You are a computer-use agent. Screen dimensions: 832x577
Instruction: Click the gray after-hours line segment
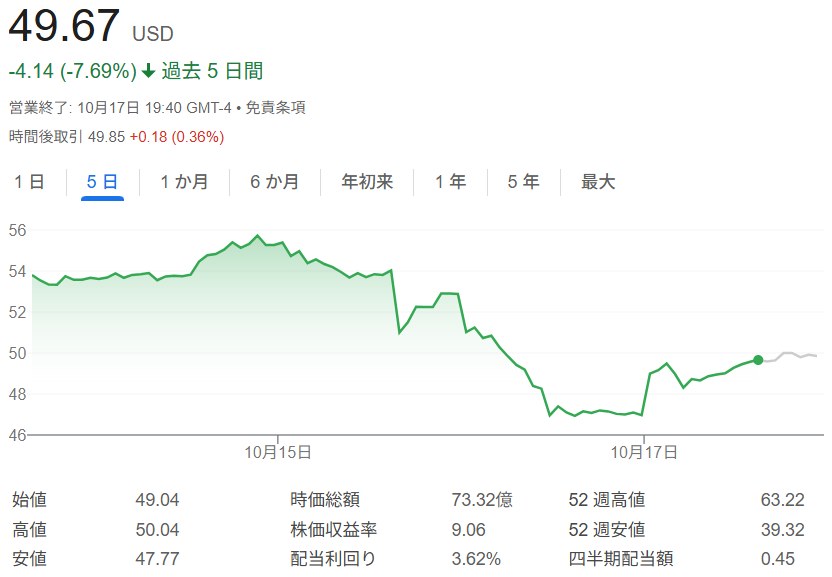(x=790, y=355)
